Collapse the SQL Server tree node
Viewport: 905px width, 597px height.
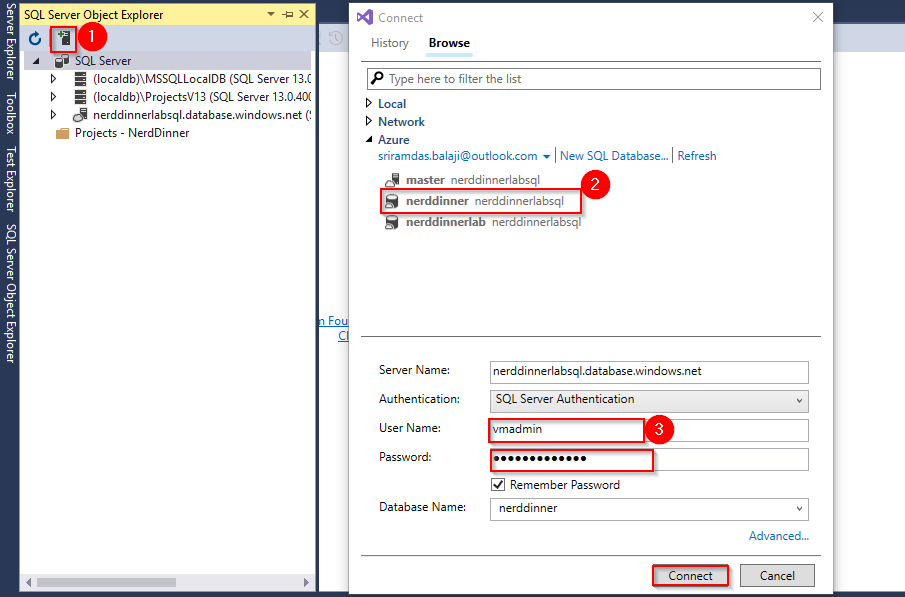(x=36, y=61)
